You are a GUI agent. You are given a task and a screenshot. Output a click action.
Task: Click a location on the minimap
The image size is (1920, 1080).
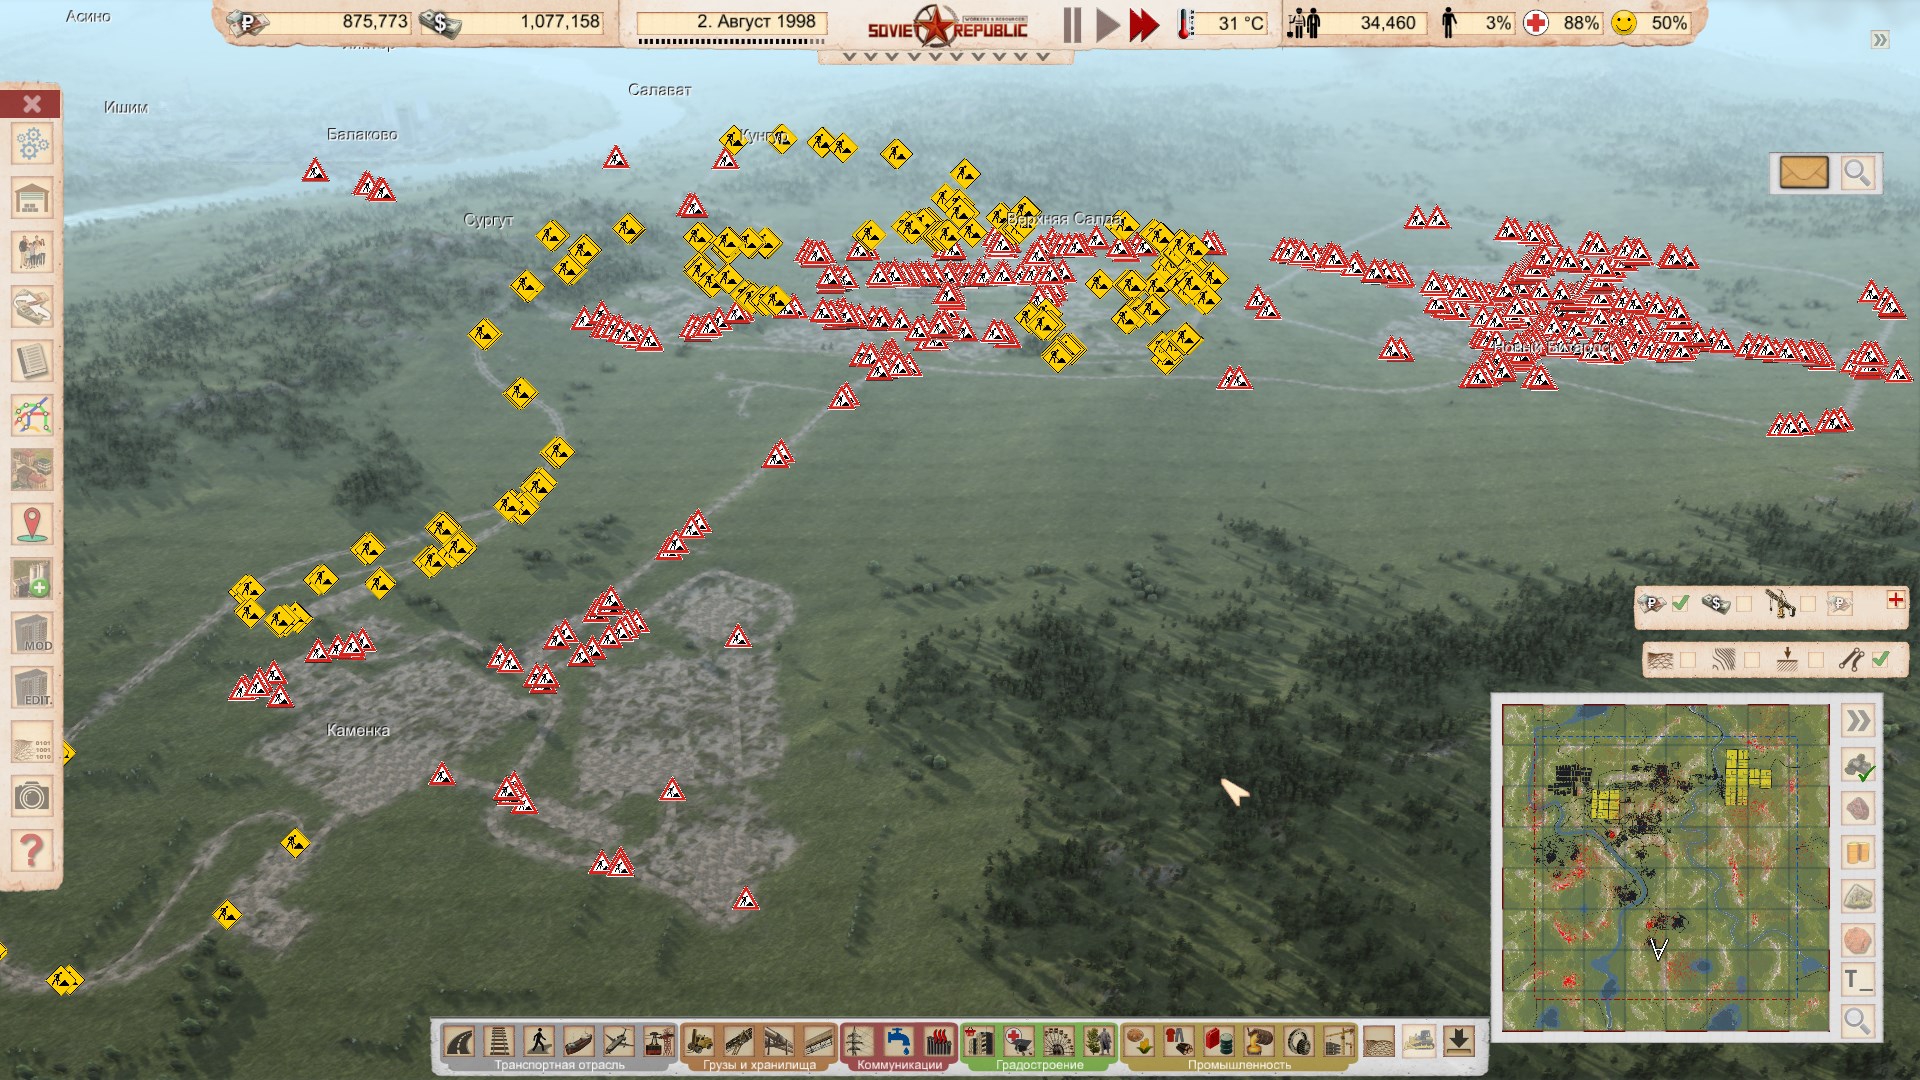1665,867
